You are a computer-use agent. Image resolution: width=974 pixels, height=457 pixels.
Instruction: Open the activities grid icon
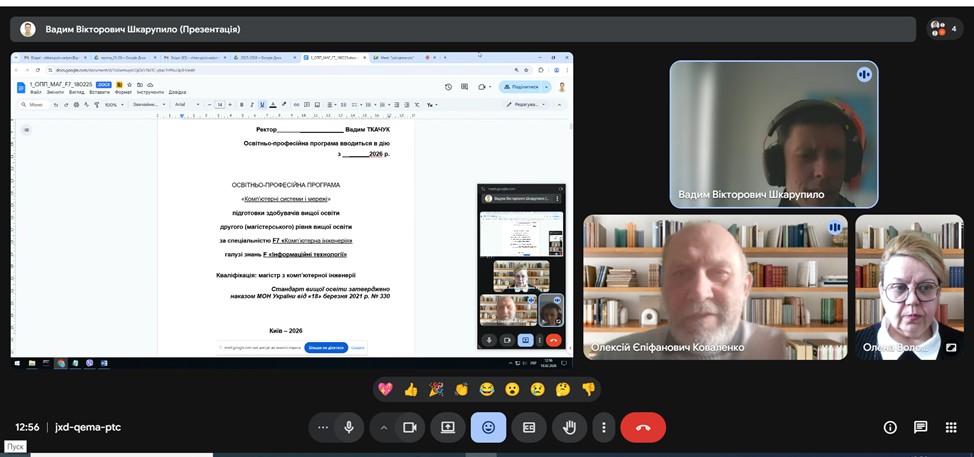951,427
